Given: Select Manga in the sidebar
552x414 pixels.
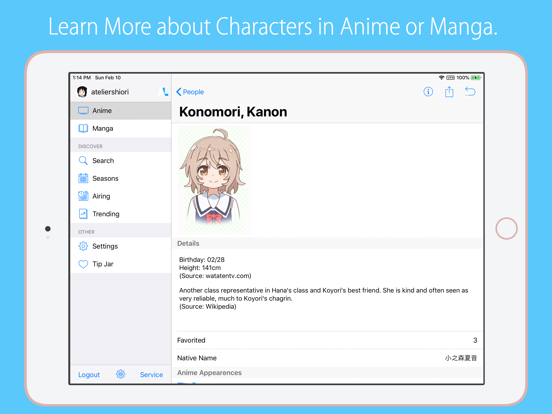Looking at the screenshot, I should (121, 128).
